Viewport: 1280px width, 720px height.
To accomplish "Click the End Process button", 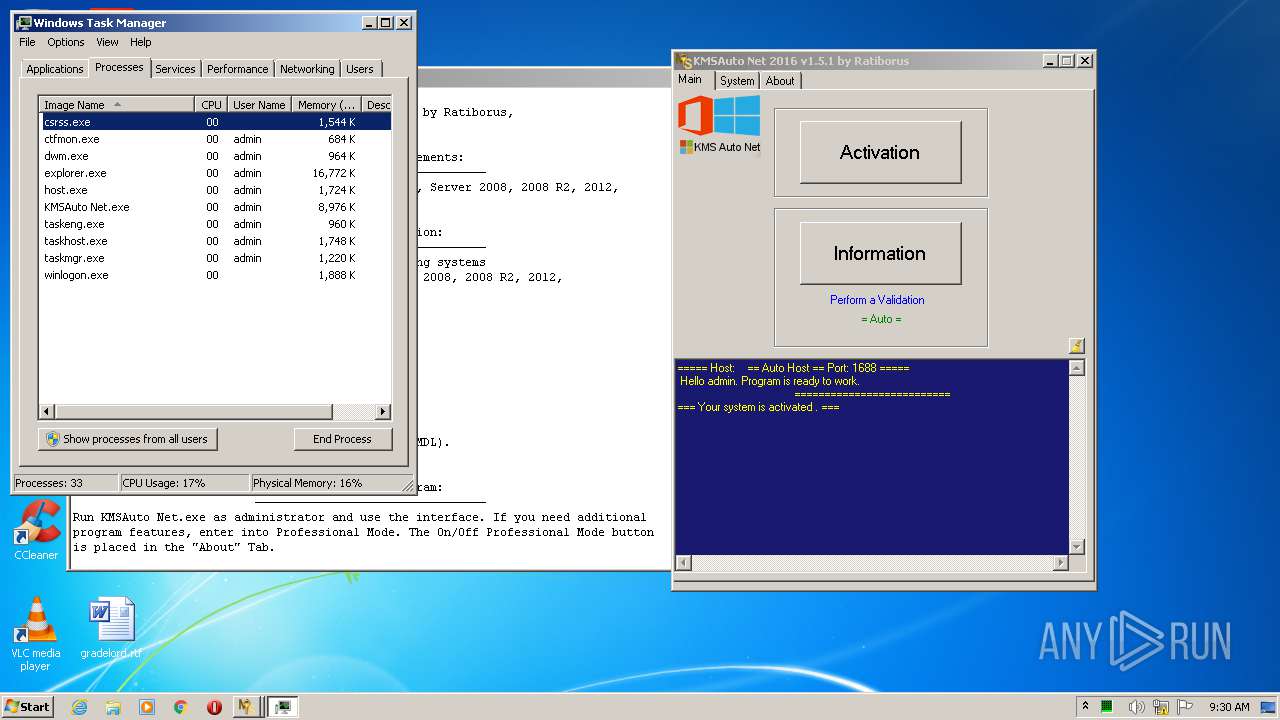I will (342, 439).
